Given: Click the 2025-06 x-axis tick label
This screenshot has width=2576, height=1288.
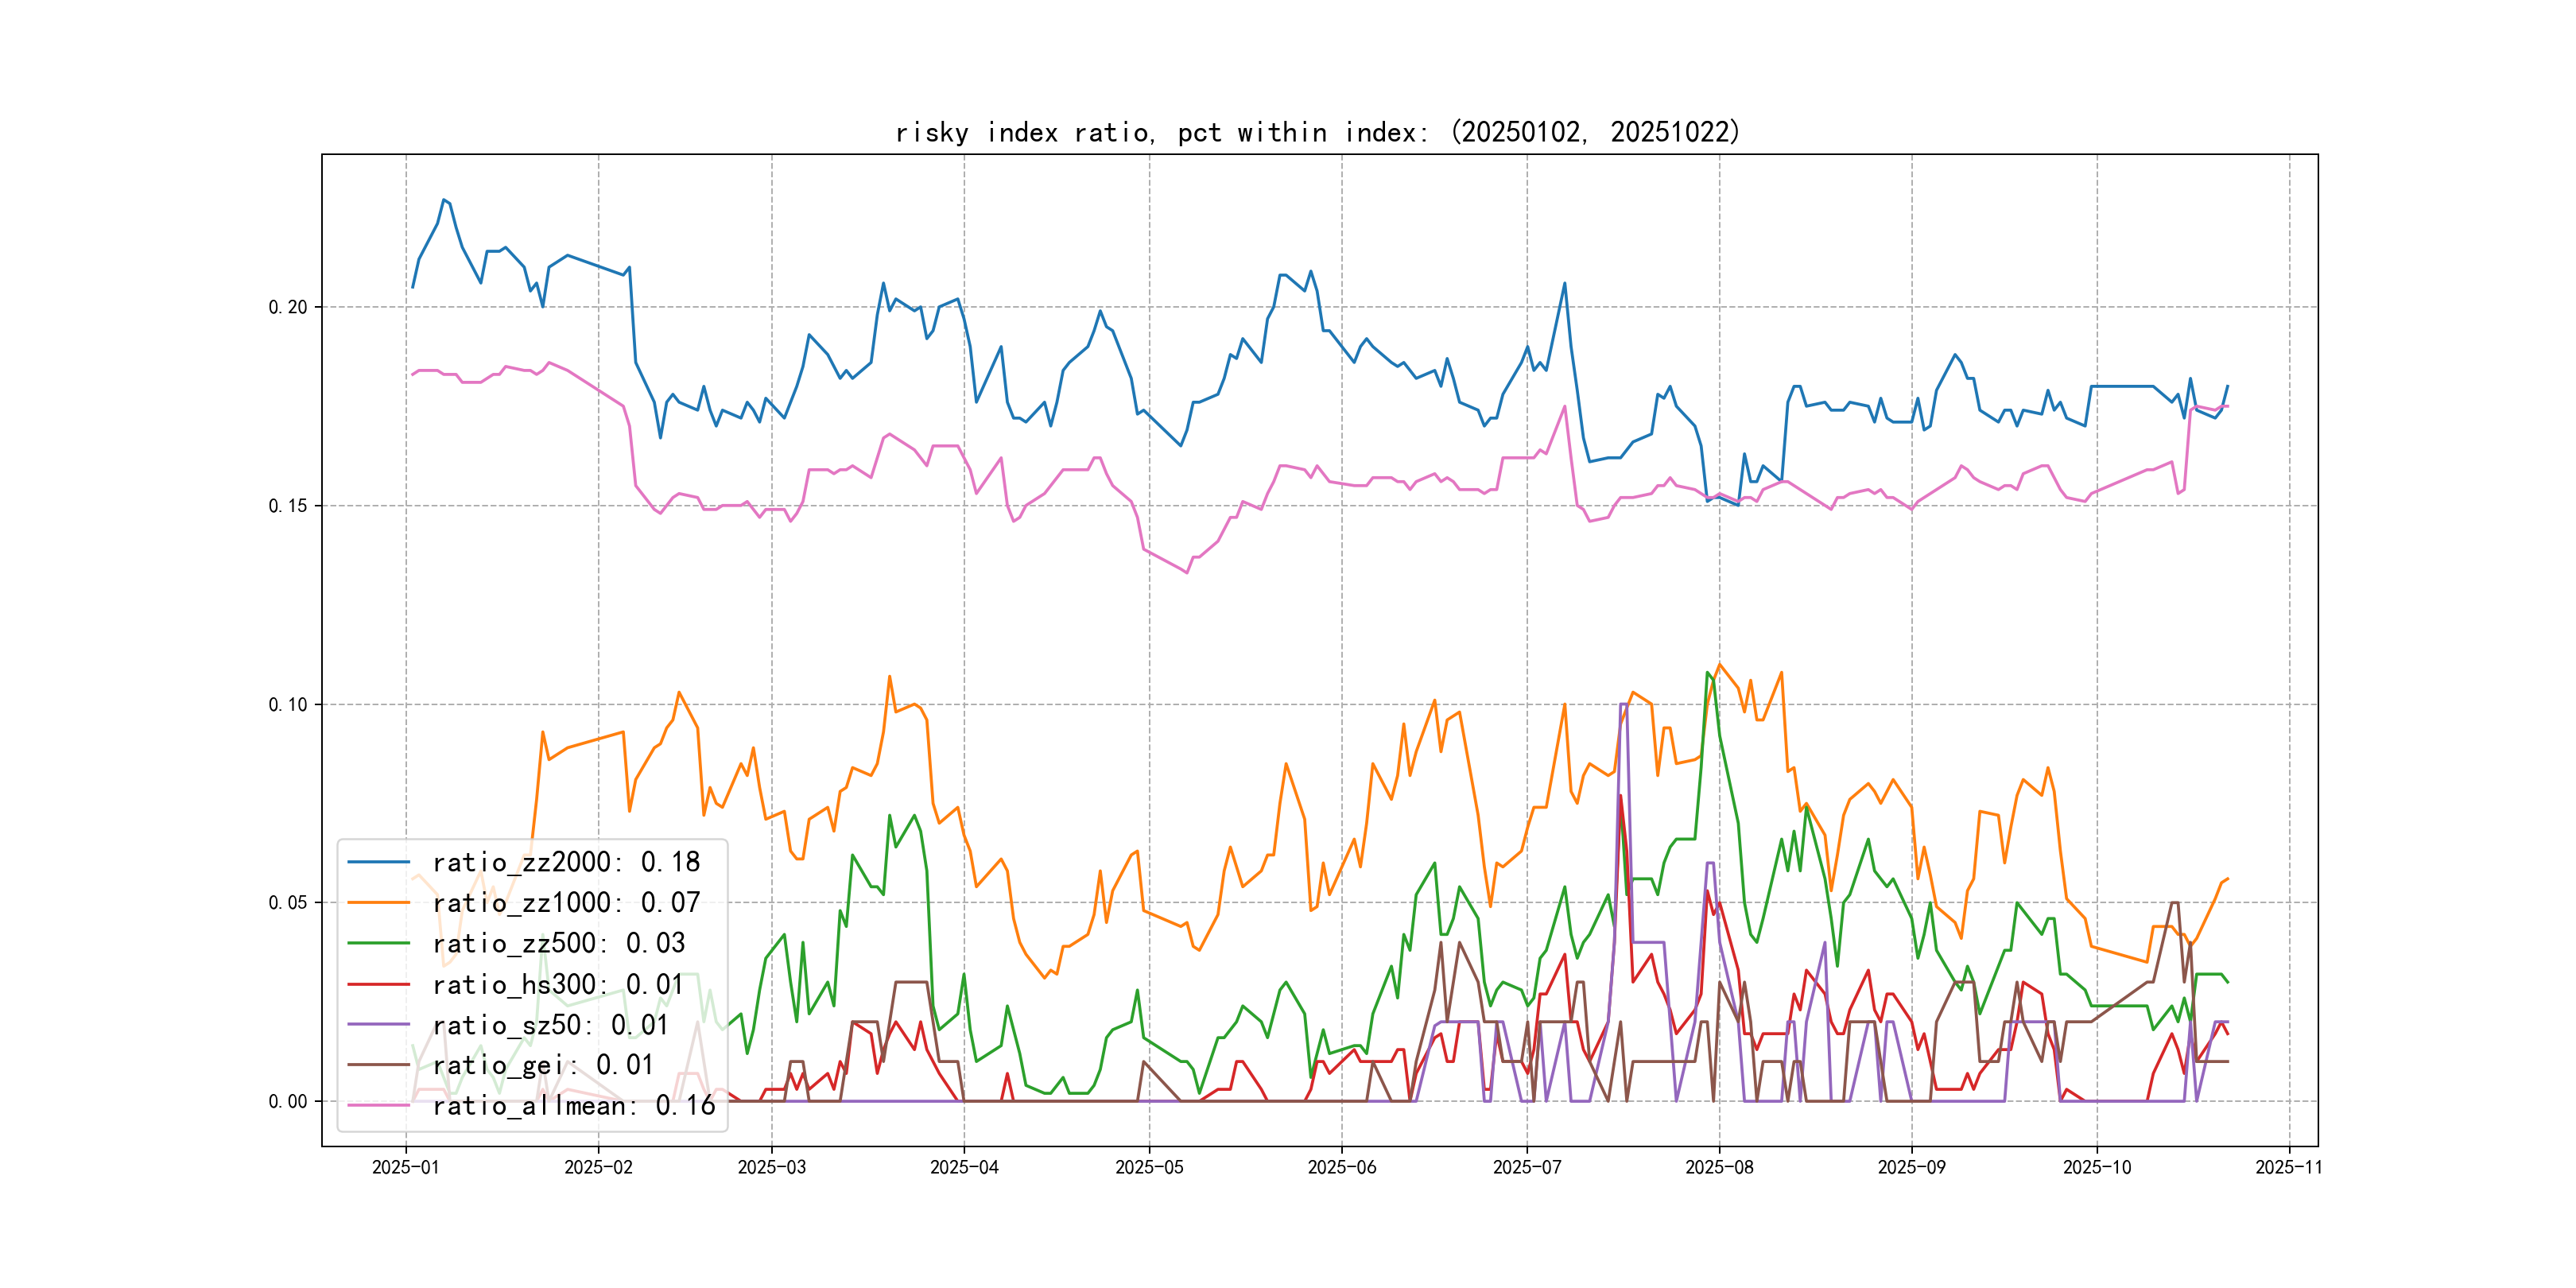Looking at the screenshot, I should (1341, 1167).
